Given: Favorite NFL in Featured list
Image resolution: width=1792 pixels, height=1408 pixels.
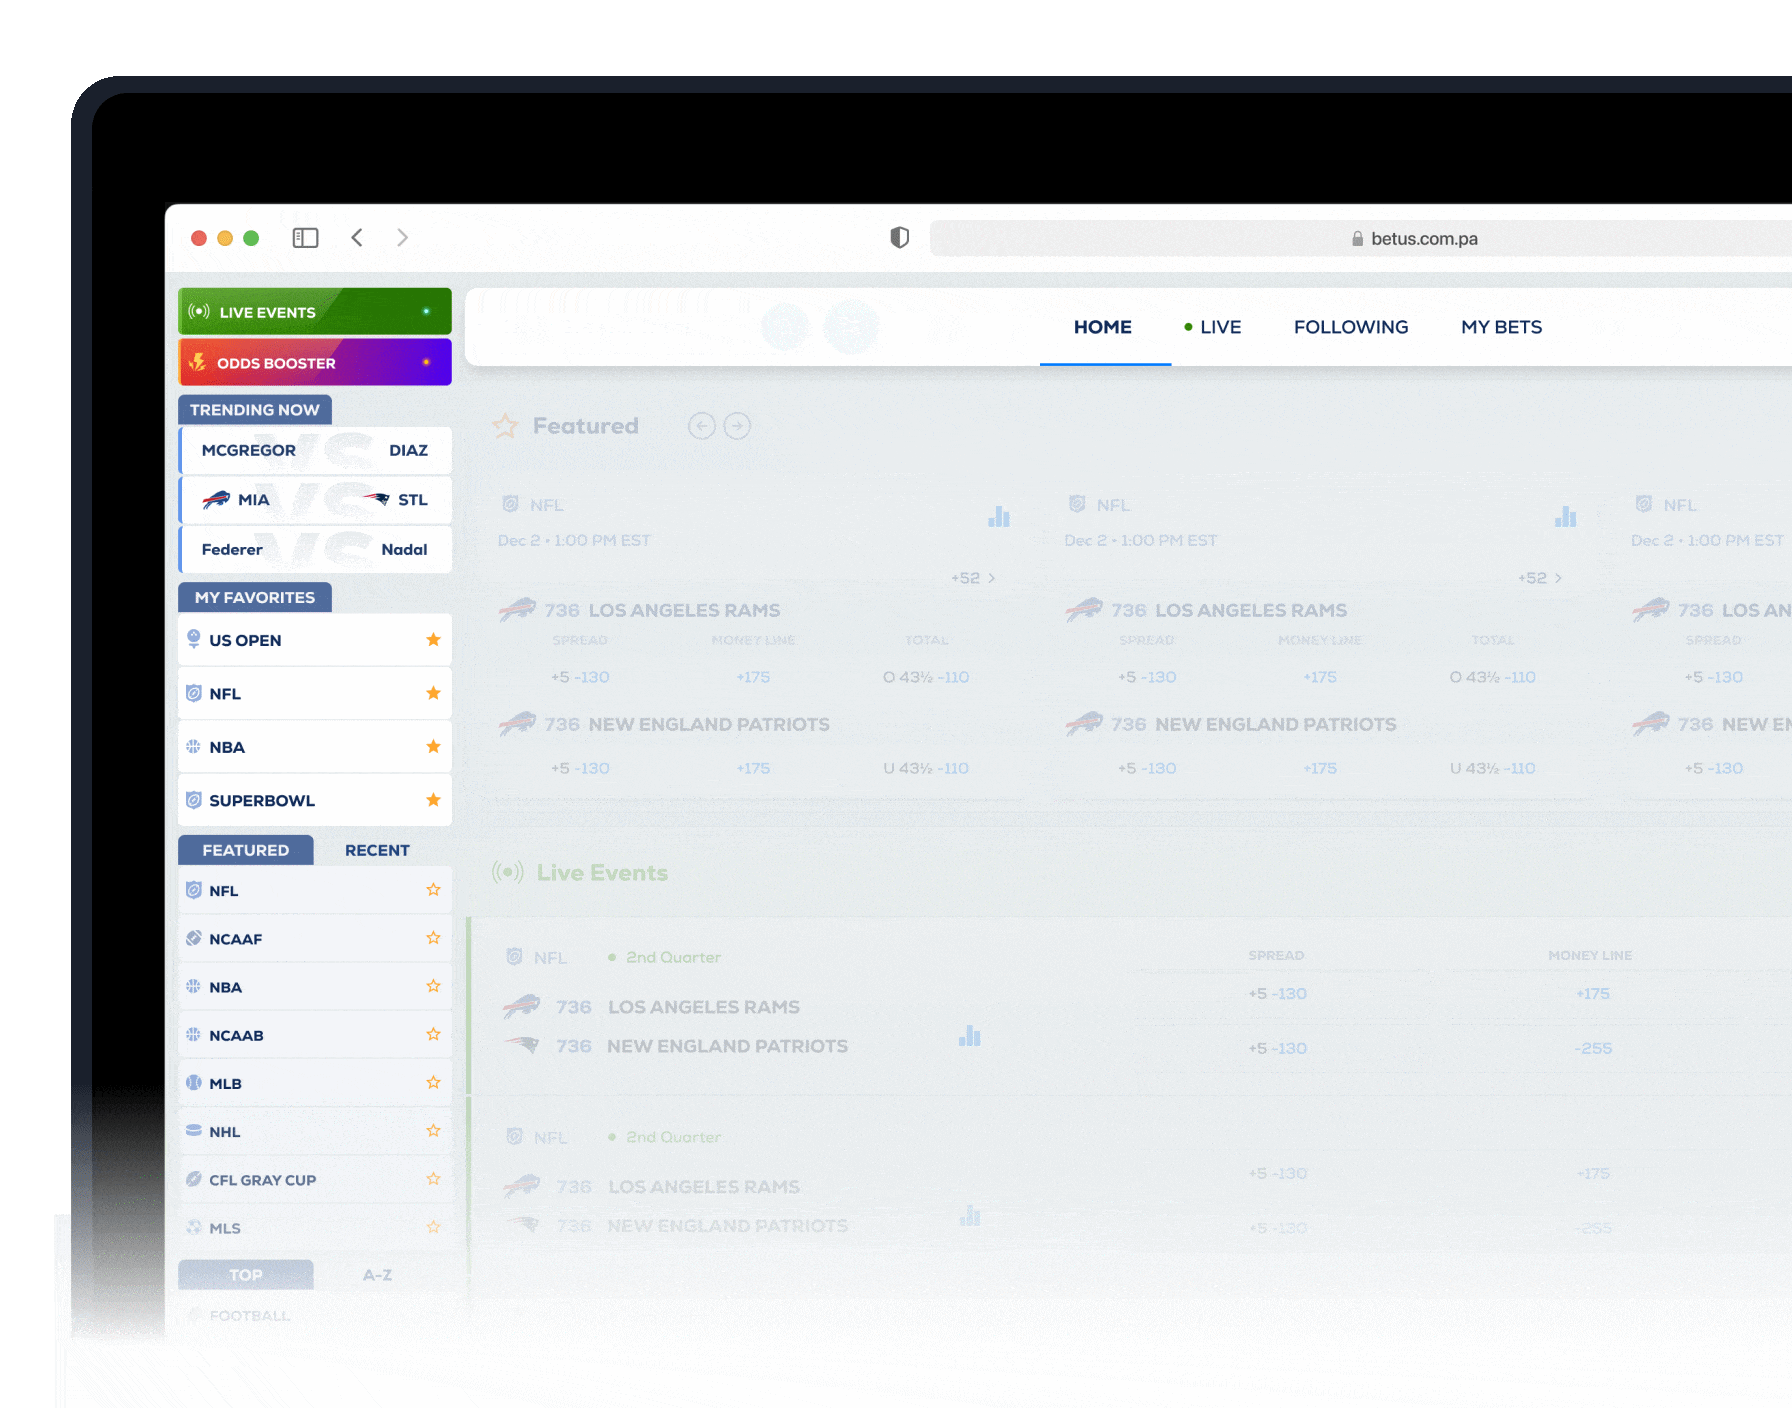Looking at the screenshot, I should [x=433, y=890].
